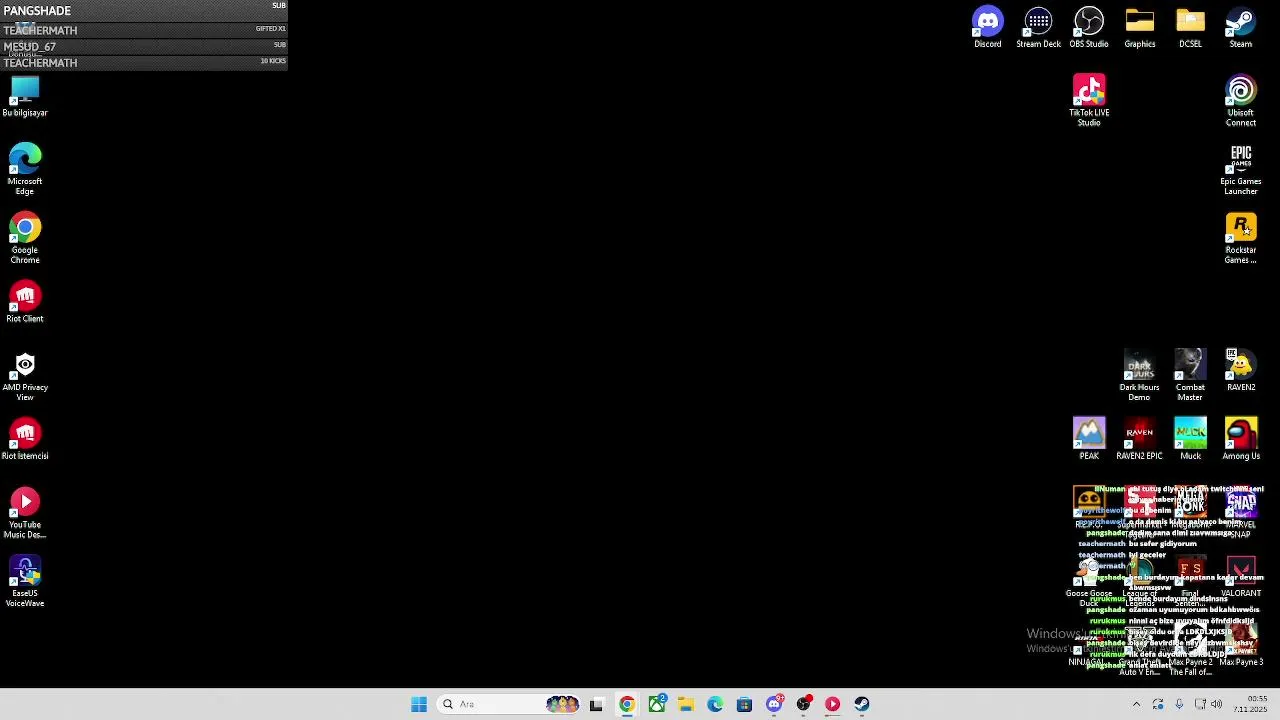Select the Google Chrome desktop shortcut
The image size is (1280, 720).
click(x=25, y=238)
